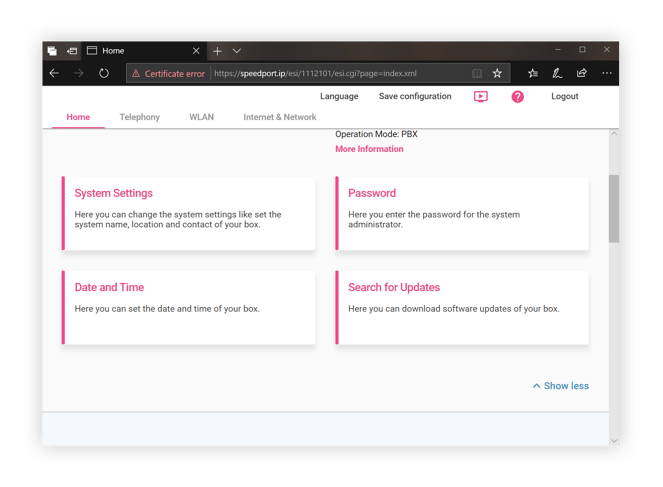
Task: Expand the tab preview chevron
Action: [x=237, y=50]
